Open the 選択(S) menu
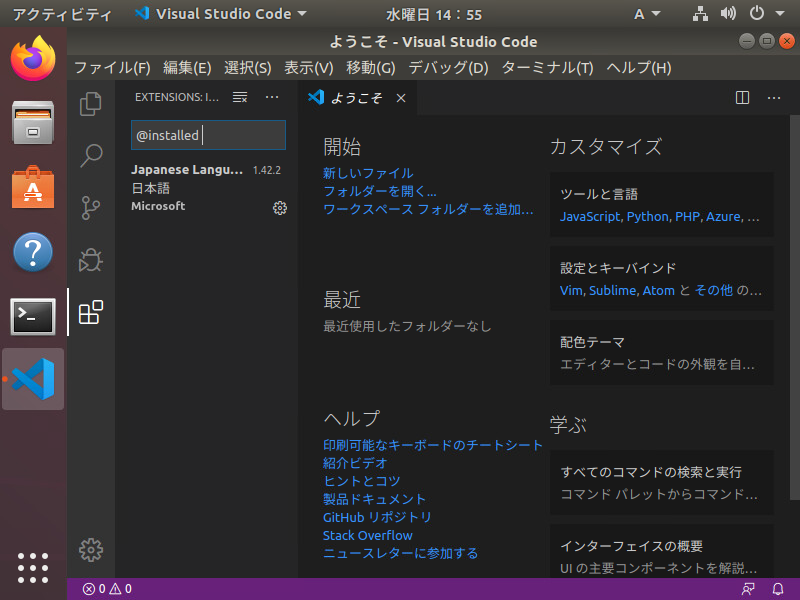The image size is (800, 600). coord(247,68)
